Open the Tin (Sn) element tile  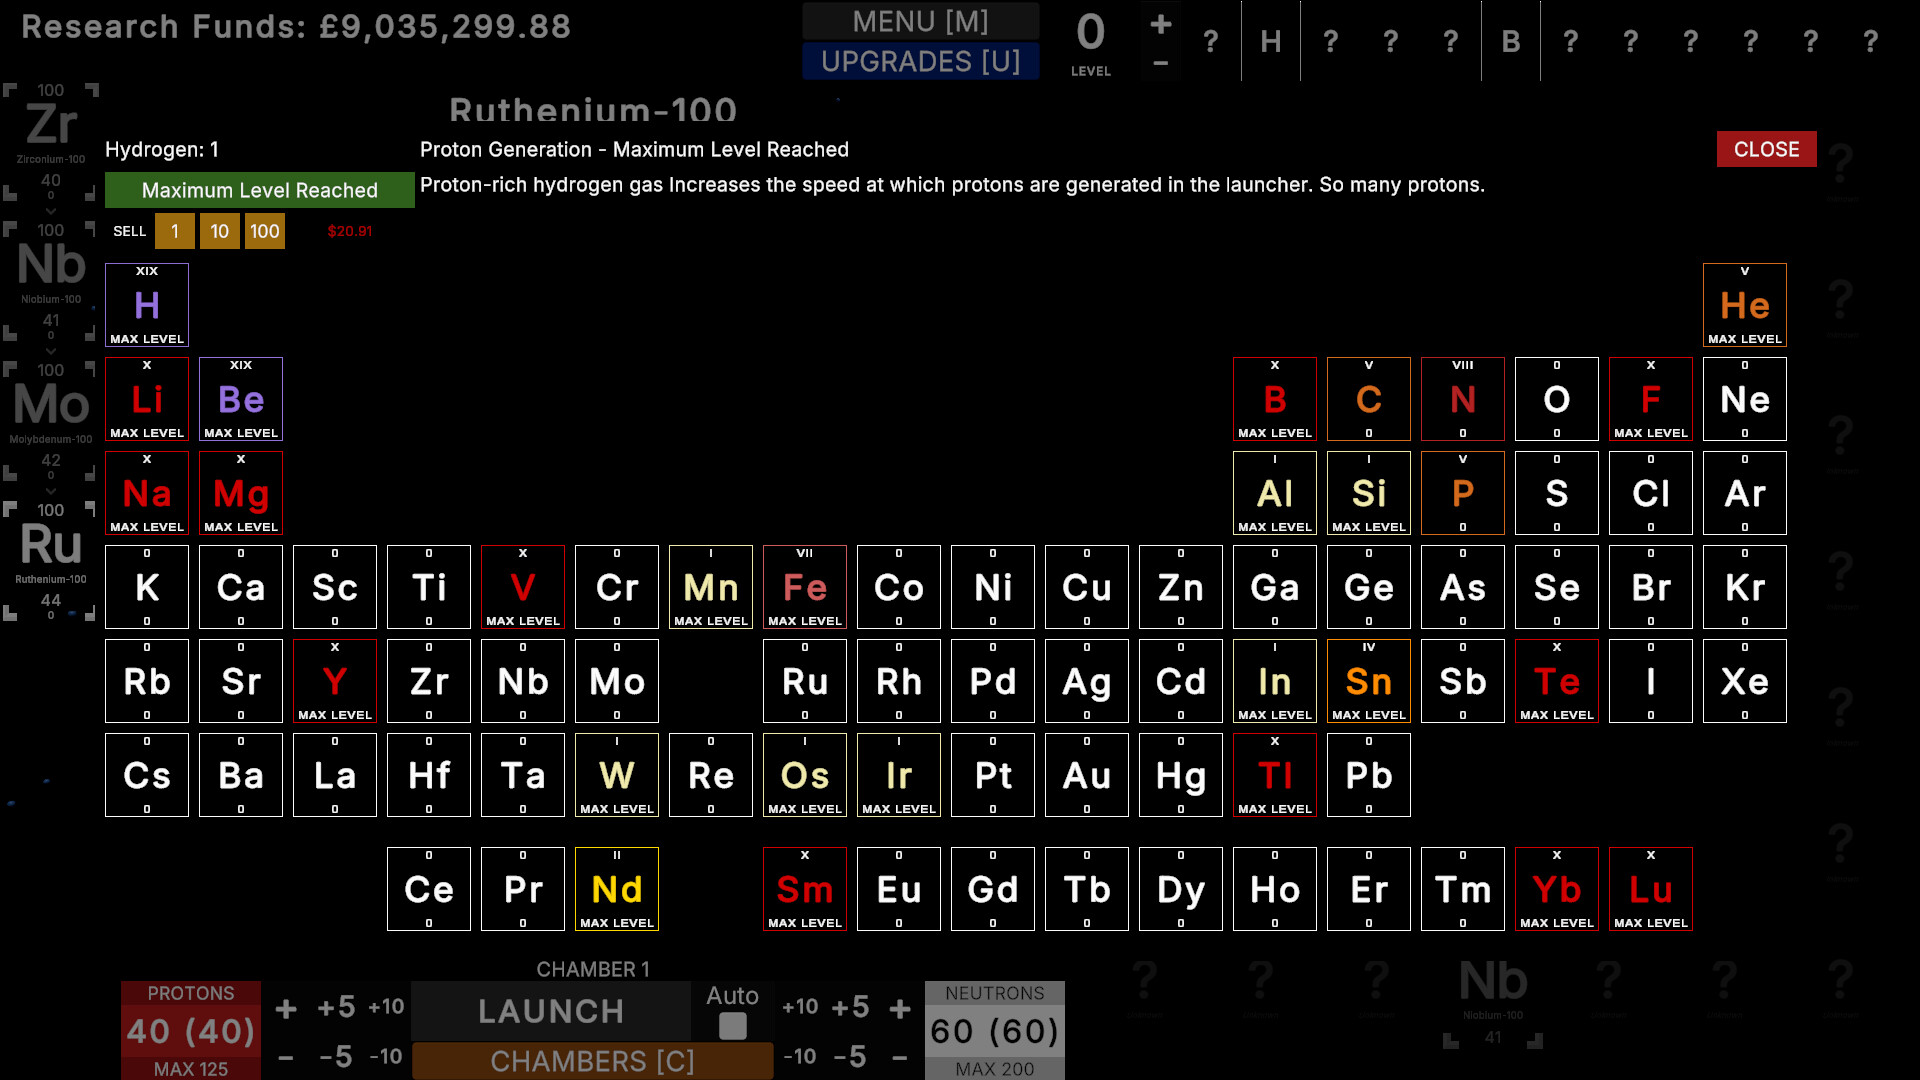click(1368, 681)
